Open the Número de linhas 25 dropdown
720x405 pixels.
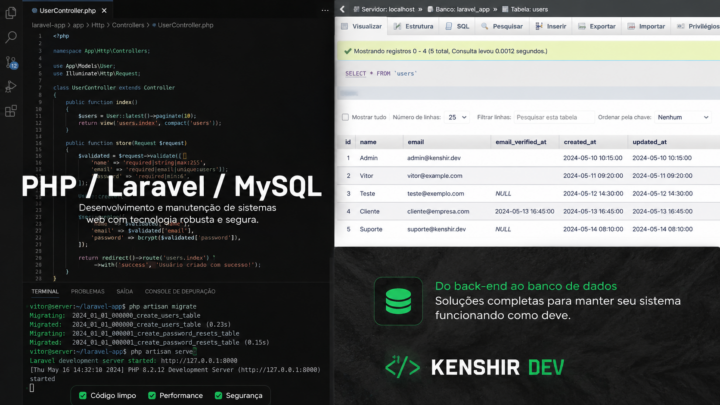[x=457, y=117]
